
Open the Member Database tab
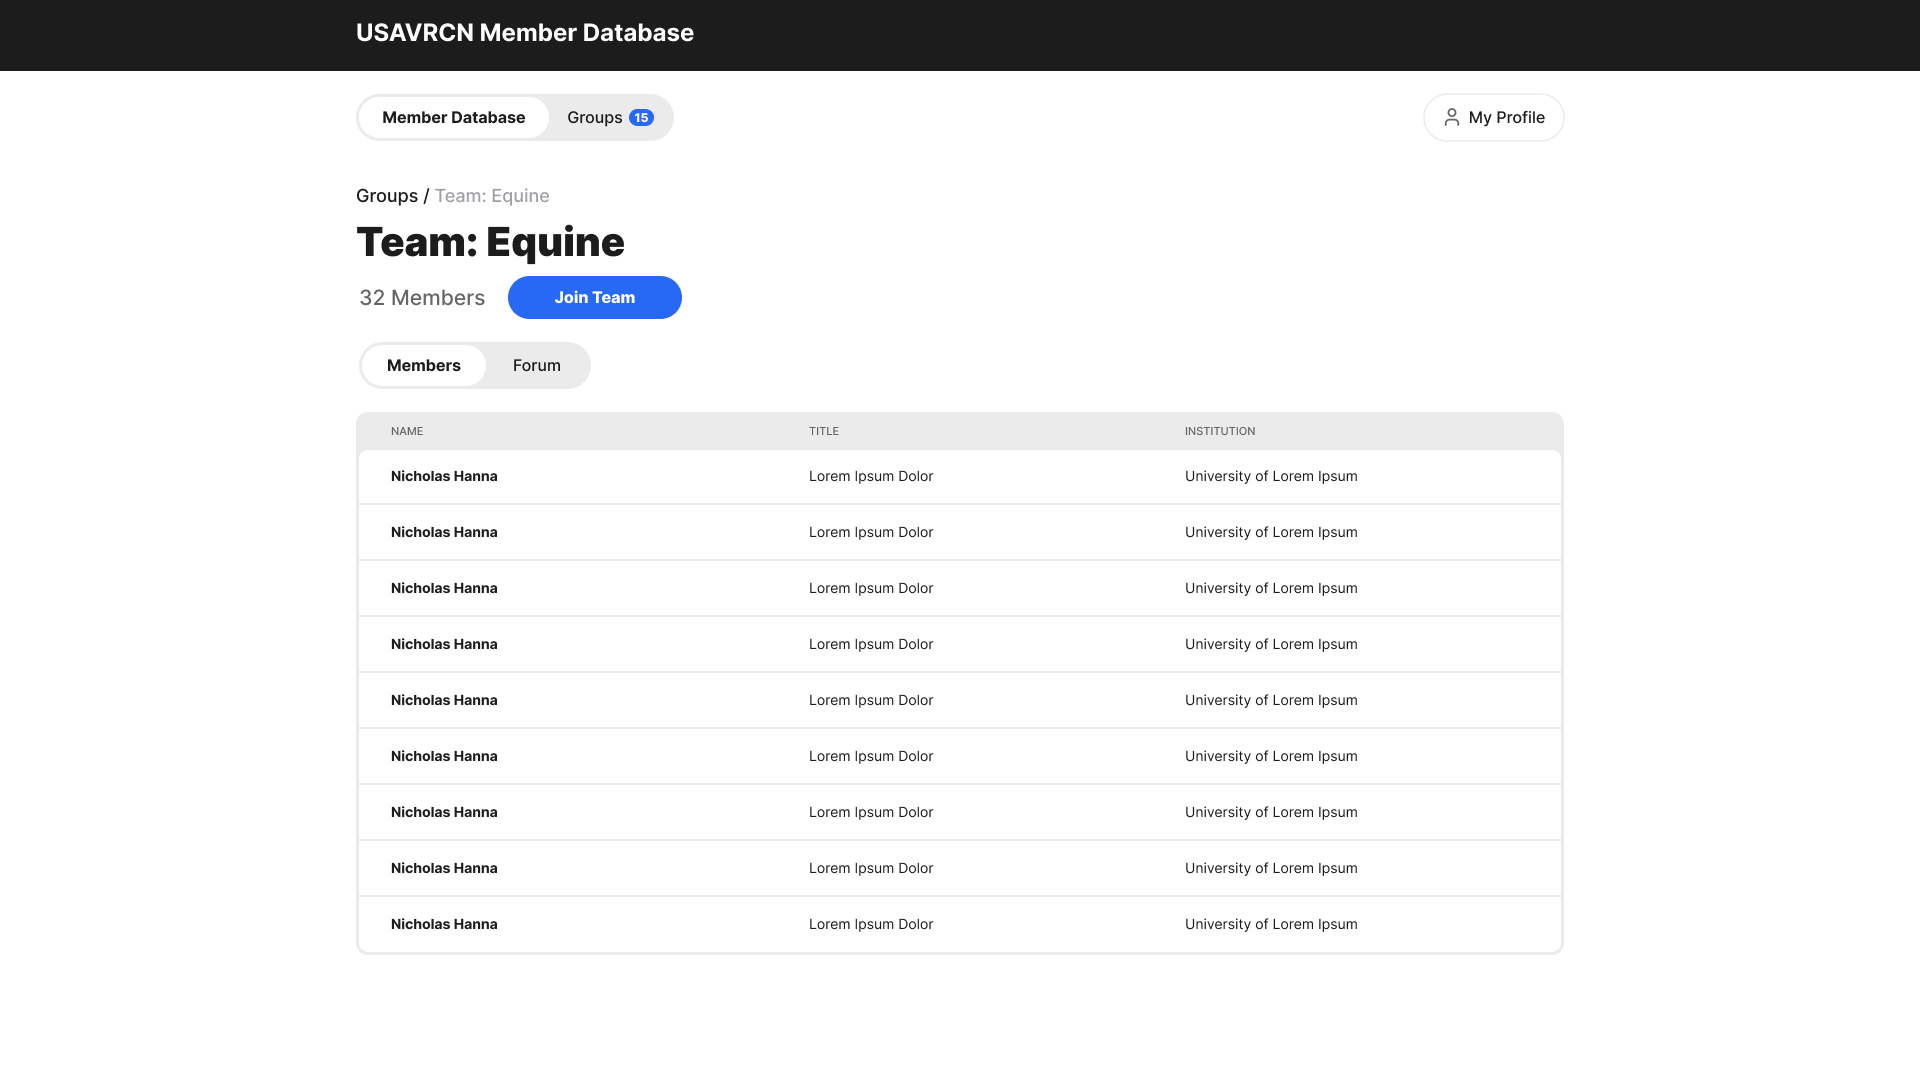coord(453,118)
